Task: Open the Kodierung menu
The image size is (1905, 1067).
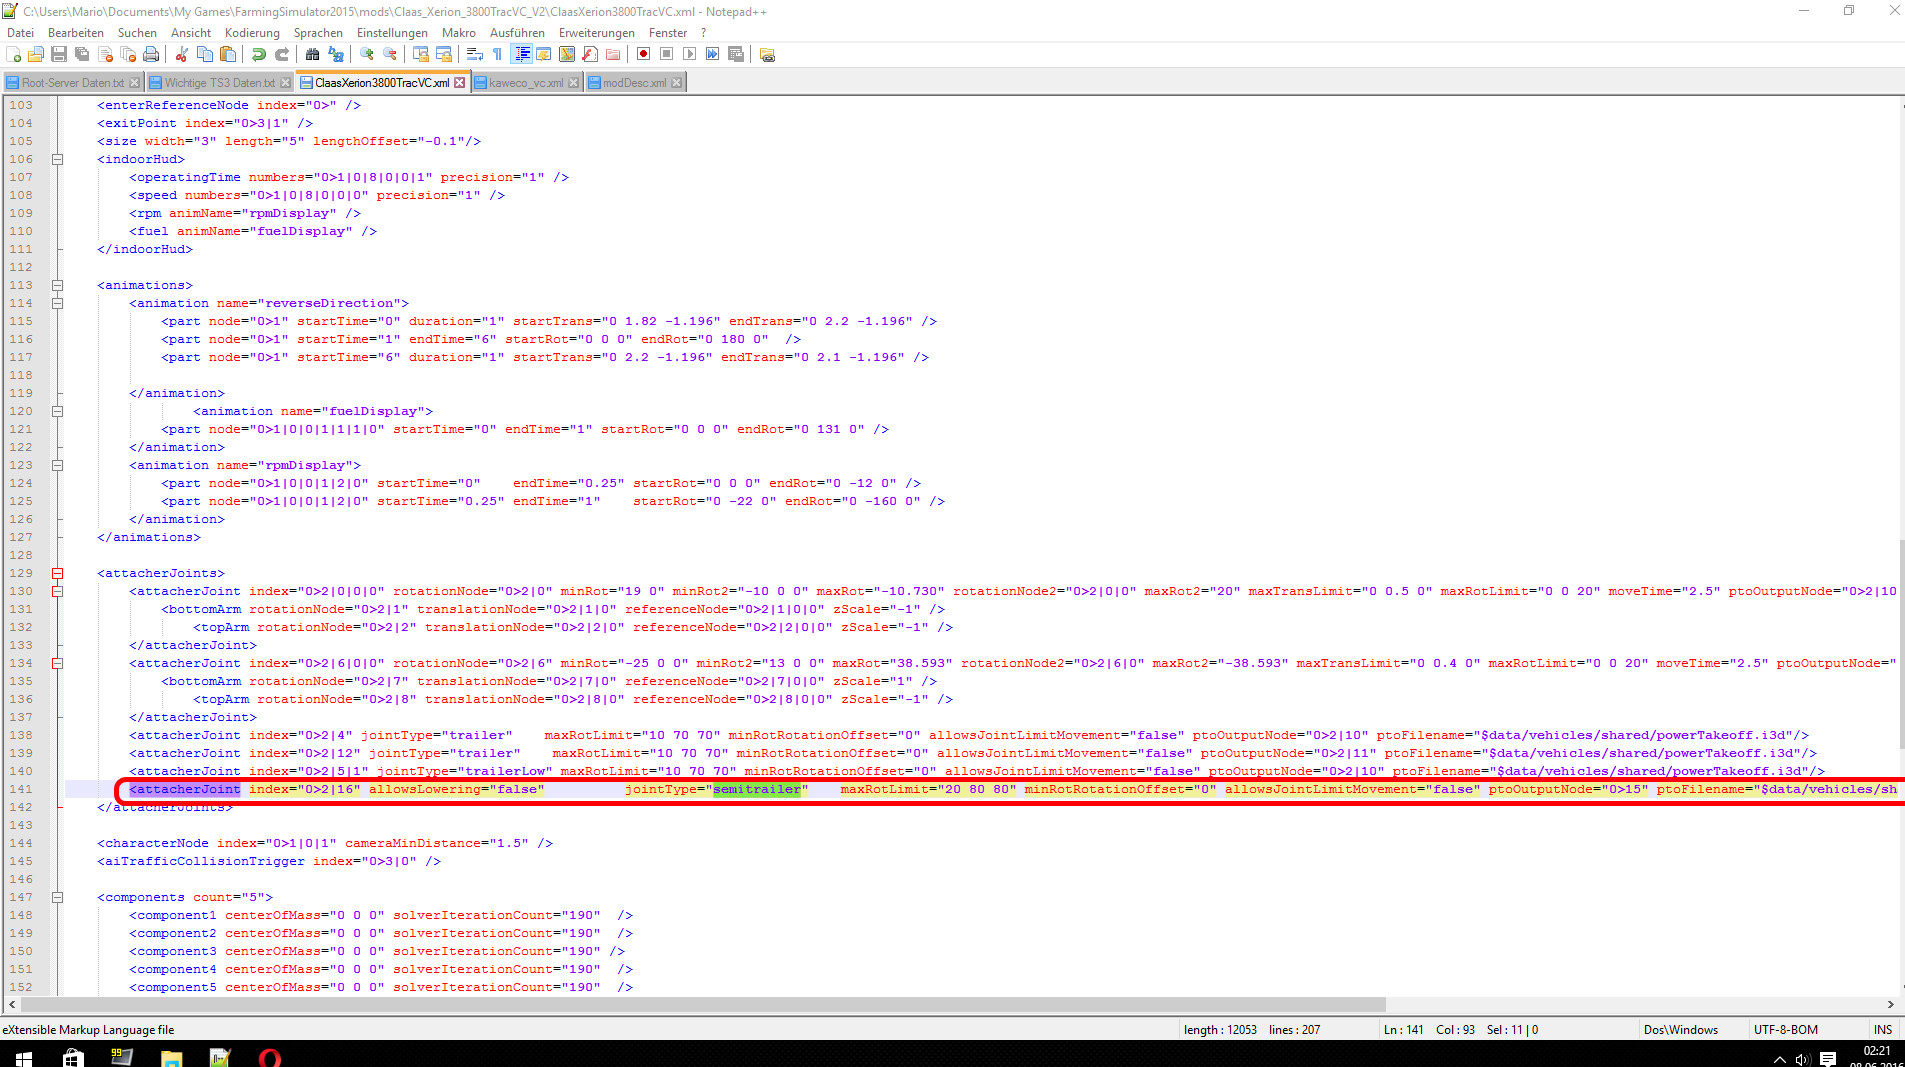Action: 252,33
